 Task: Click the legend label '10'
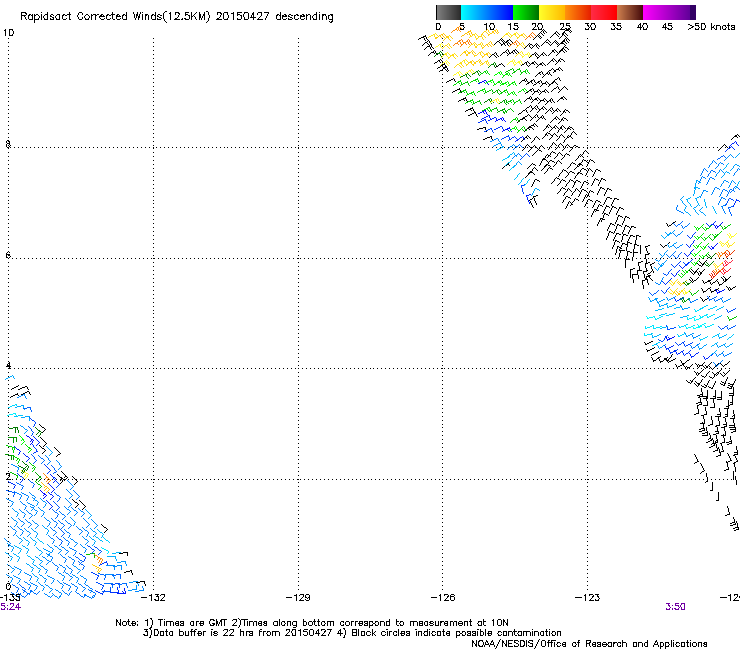pos(489,27)
